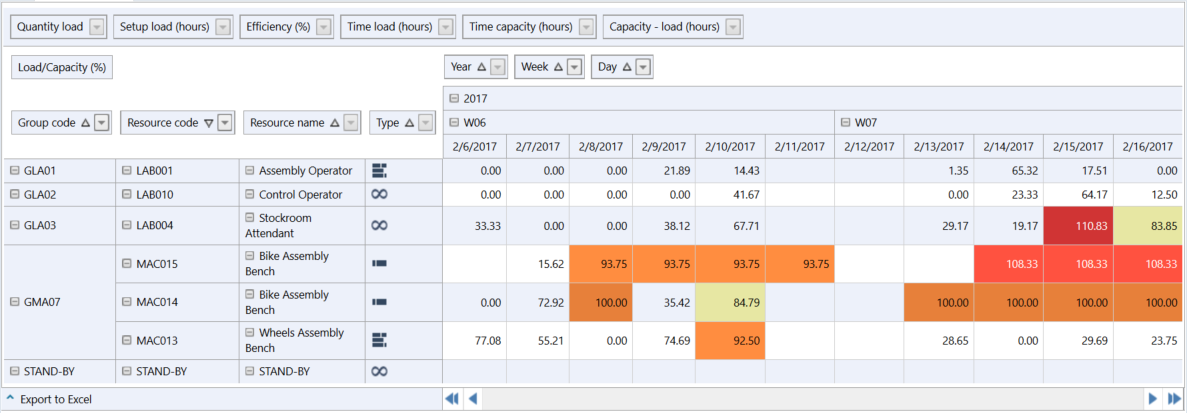Click the Load/Capacity (%) field button
Viewport: 1187px width, 413px height.
click(x=62, y=68)
